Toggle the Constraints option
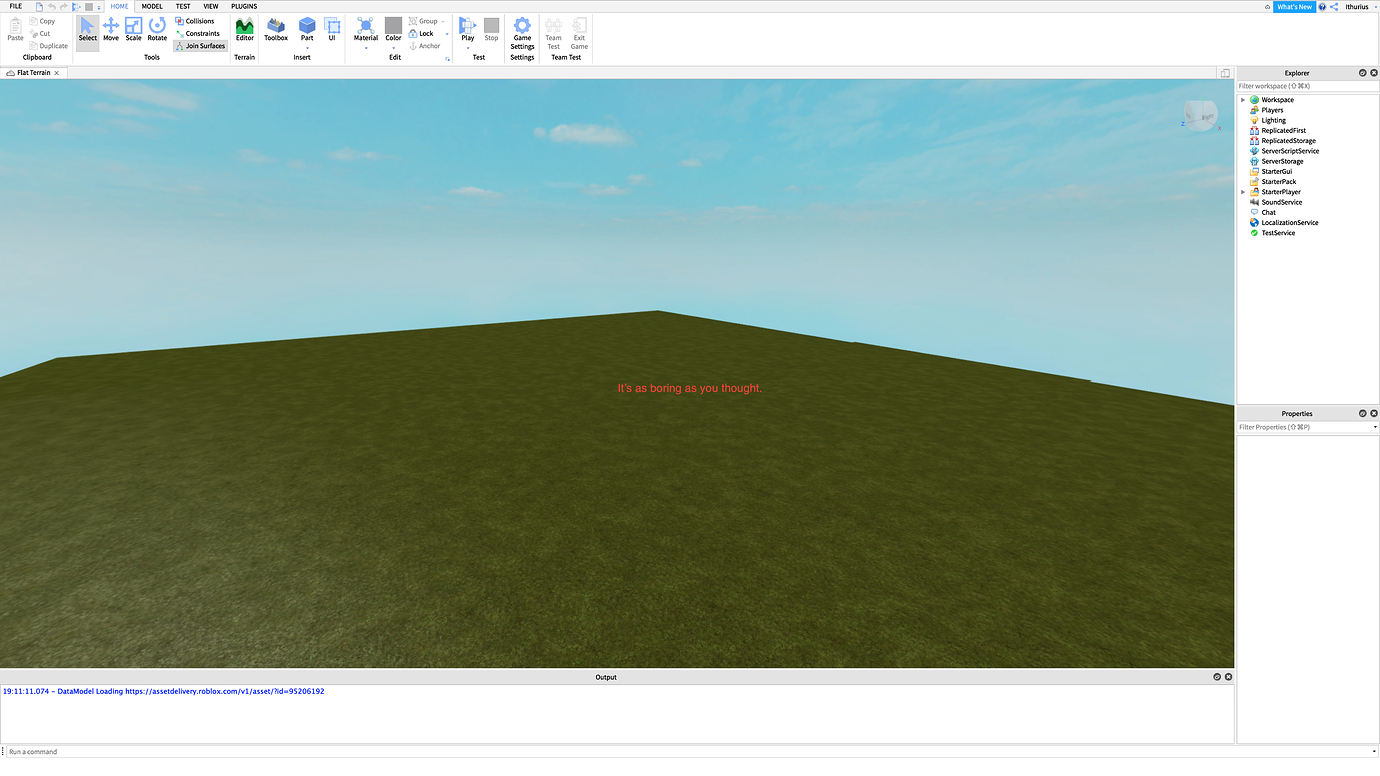This screenshot has width=1380, height=776. click(197, 33)
